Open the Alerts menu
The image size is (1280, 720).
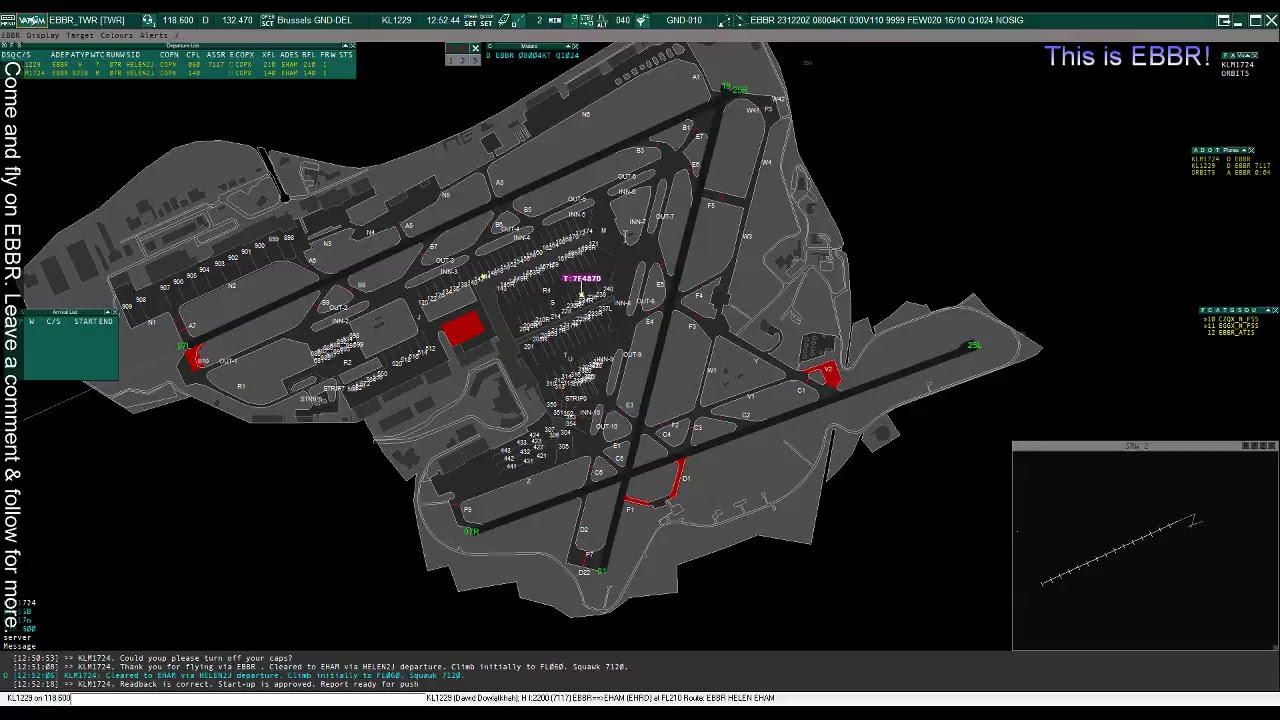click(x=154, y=35)
